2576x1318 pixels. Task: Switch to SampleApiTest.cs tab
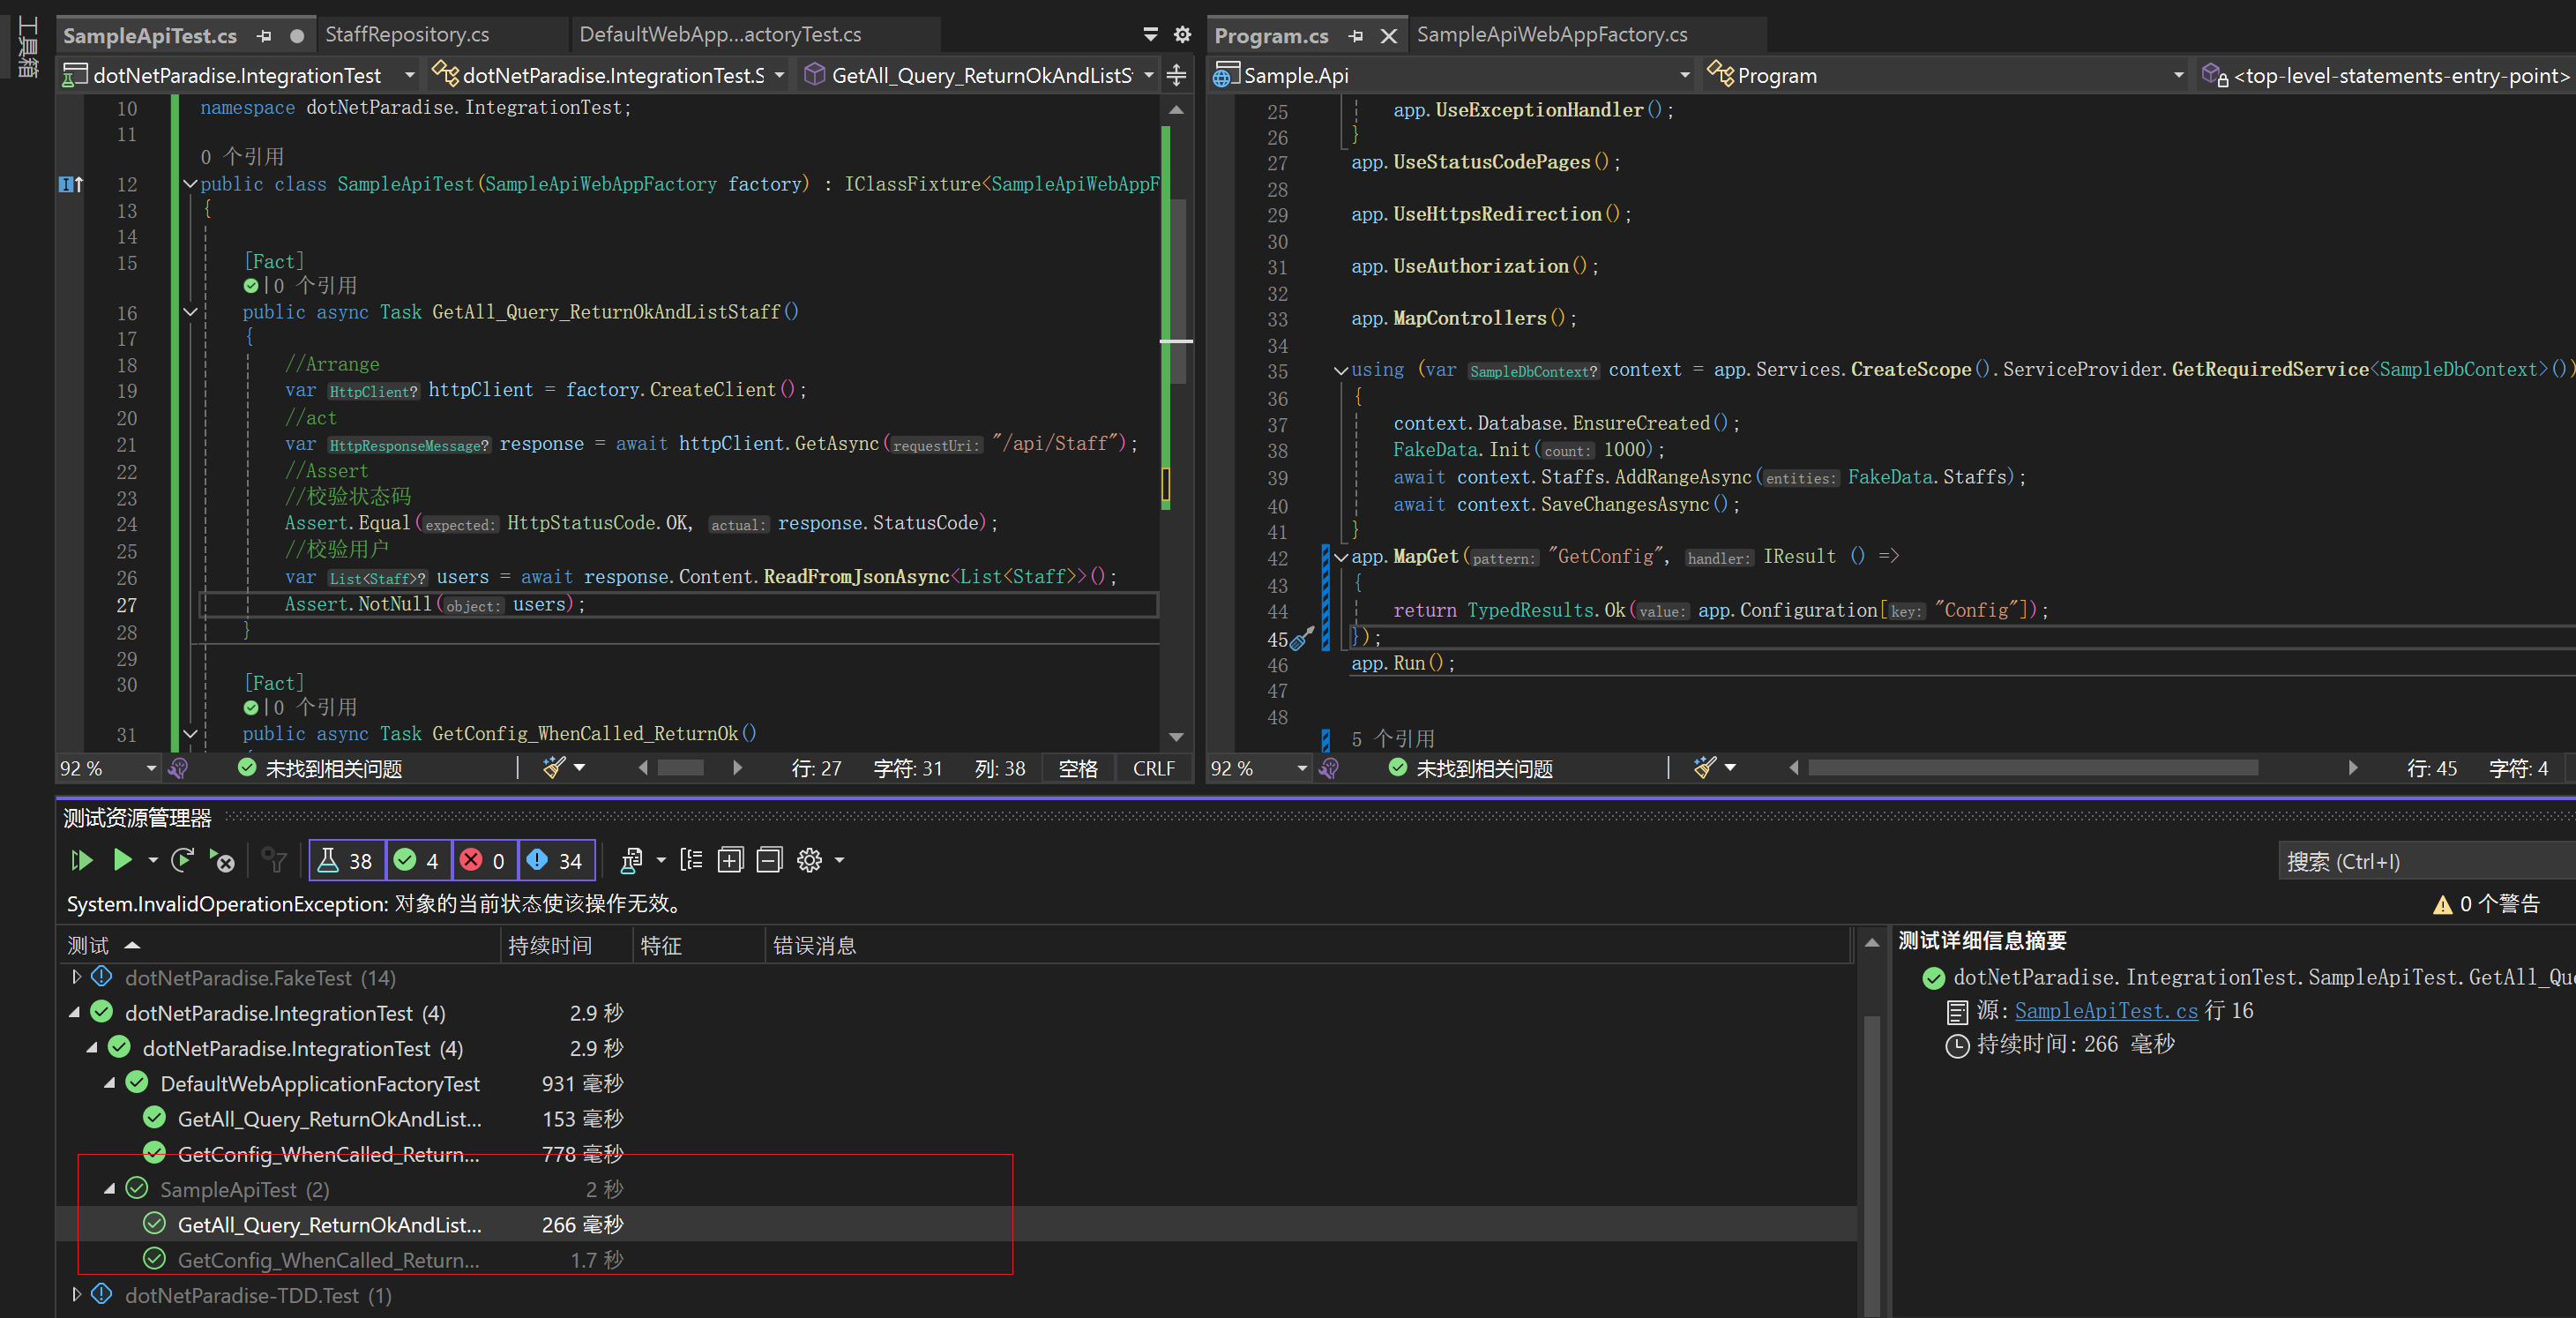tap(150, 35)
